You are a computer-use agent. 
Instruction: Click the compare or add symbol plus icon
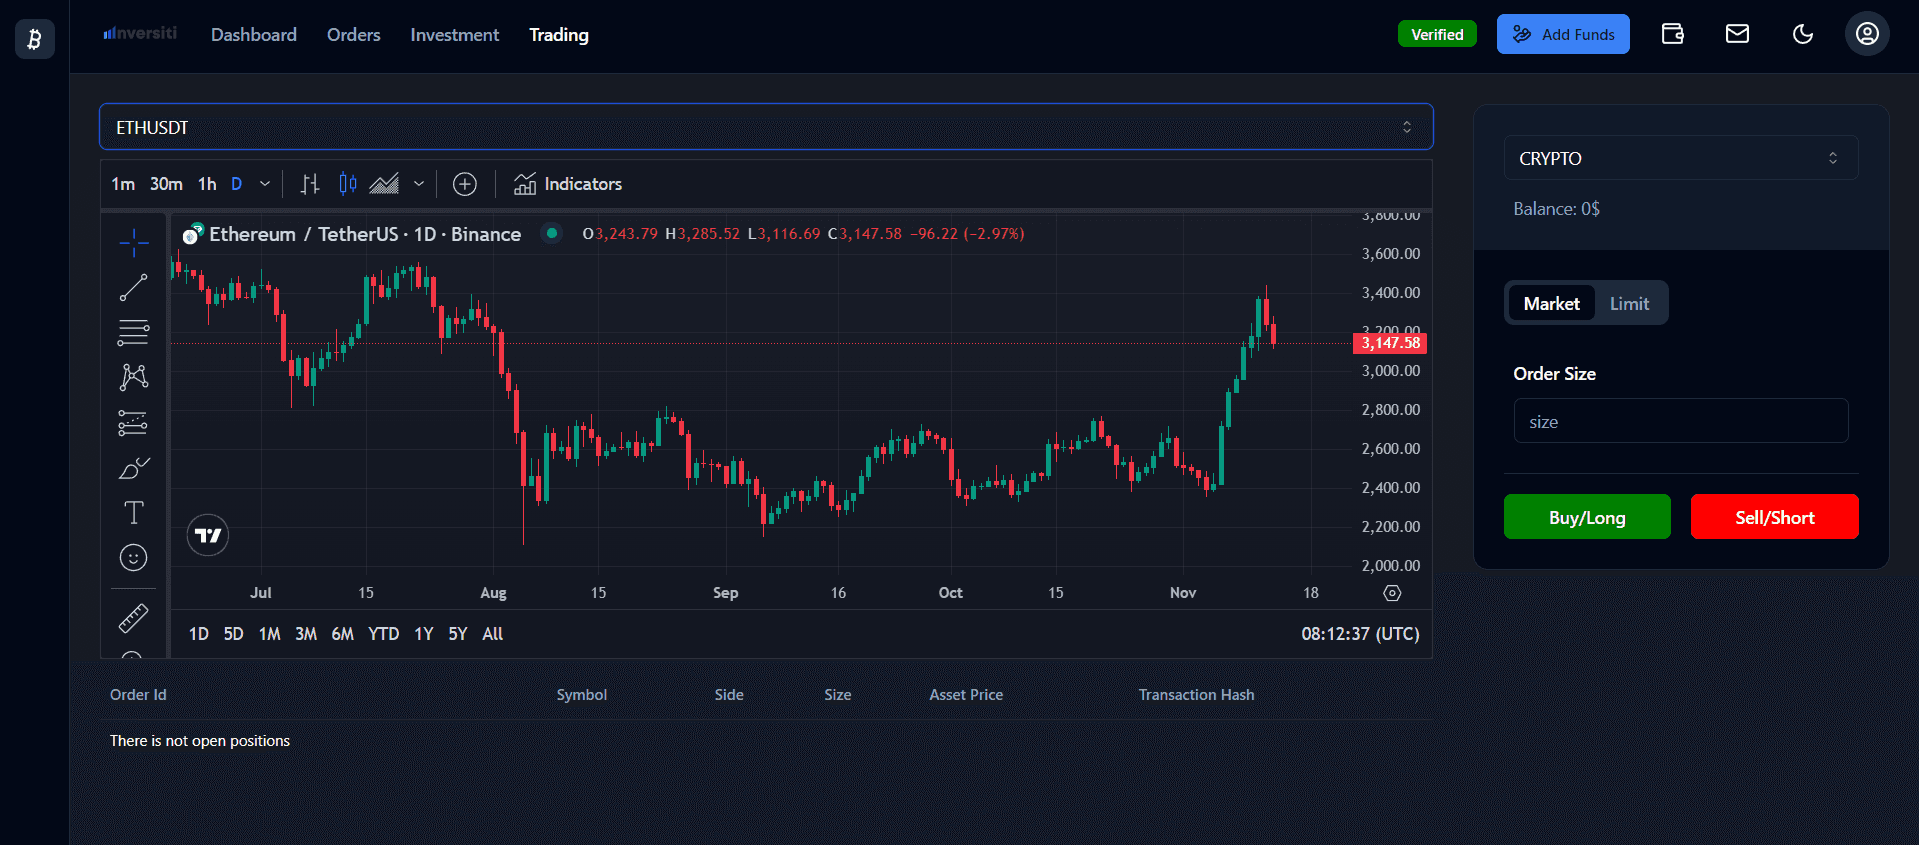click(x=465, y=184)
